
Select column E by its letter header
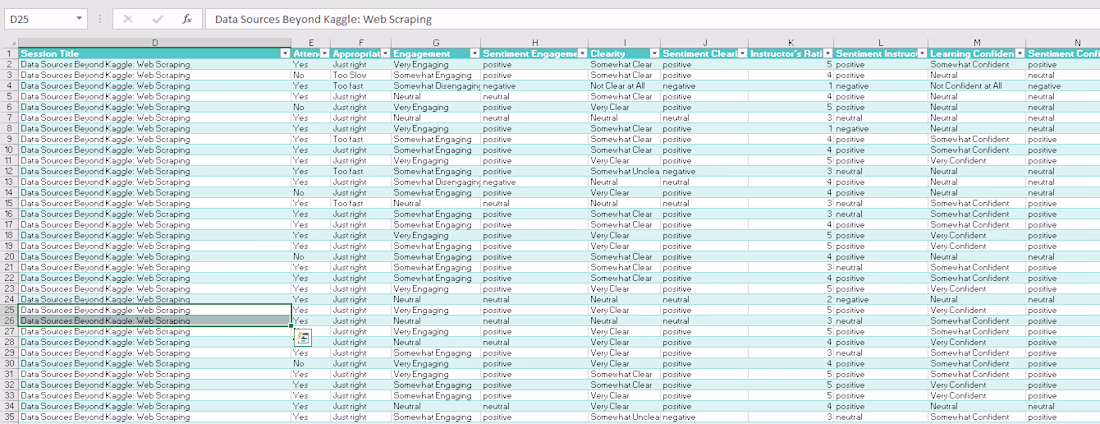[311, 44]
